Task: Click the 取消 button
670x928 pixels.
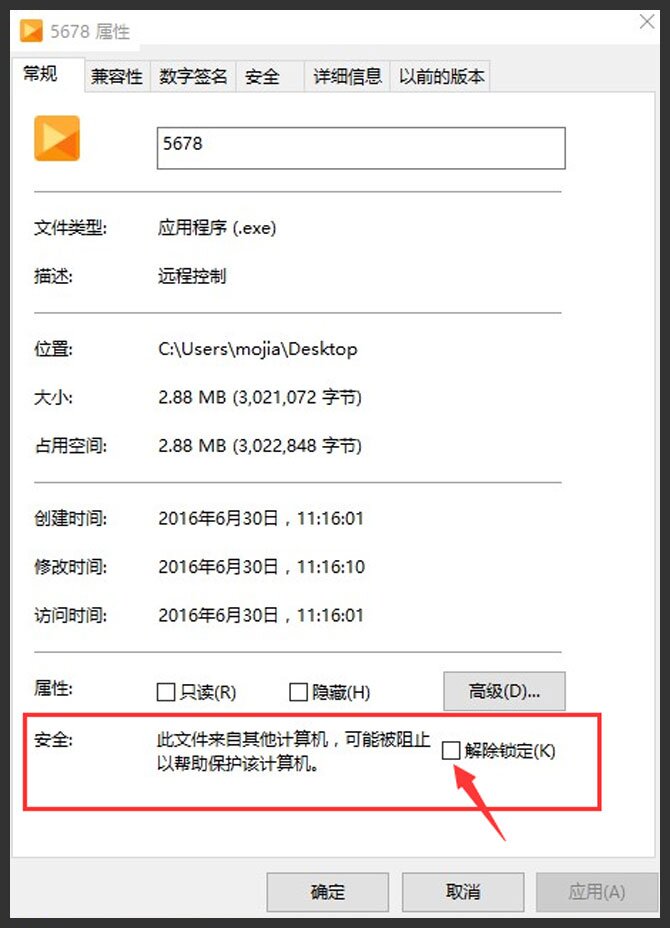Action: 463,892
